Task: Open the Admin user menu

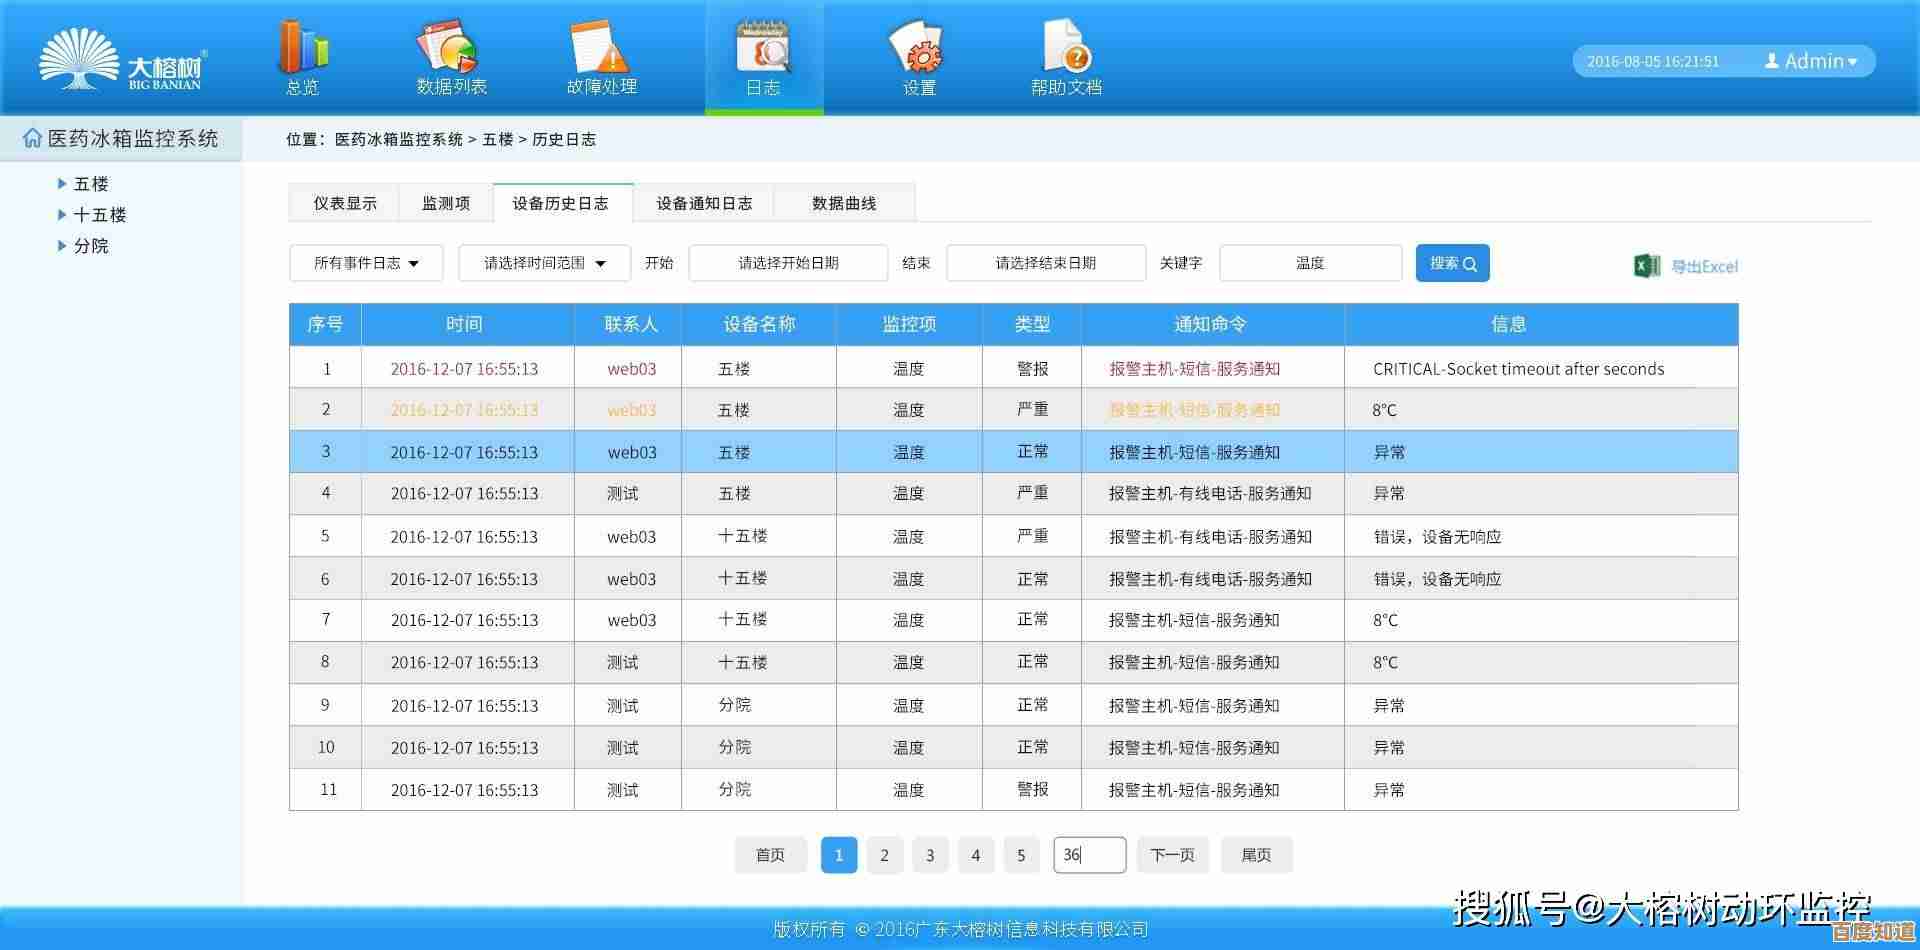Action: (1811, 61)
